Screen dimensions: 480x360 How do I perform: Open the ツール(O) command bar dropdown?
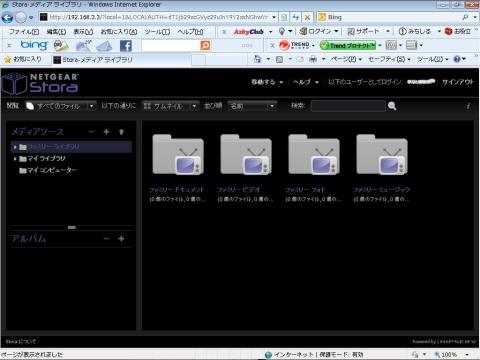pyautogui.click(x=432, y=59)
